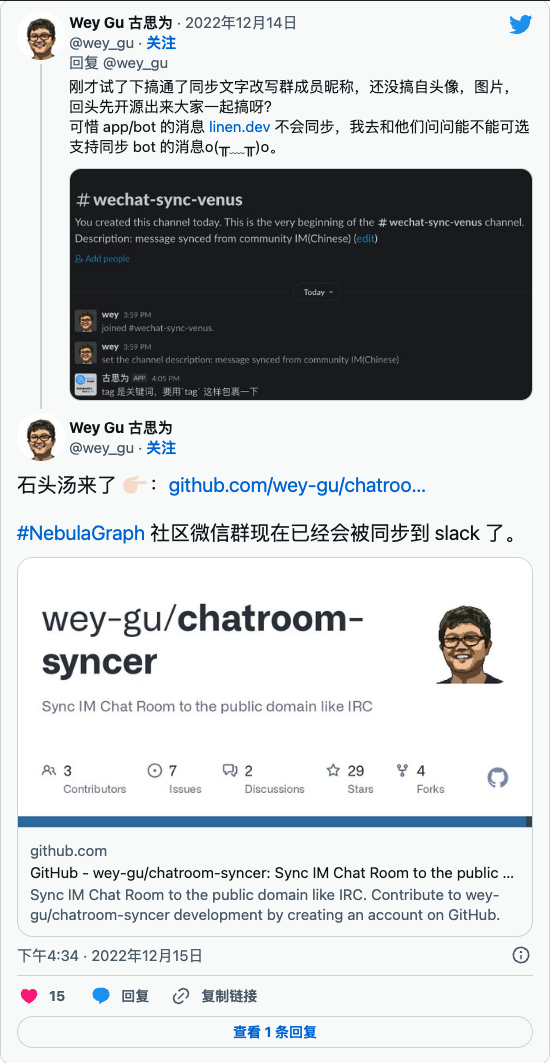550x1063 pixels.
Task: Click 查看 1 条回复 button
Action: point(275,1032)
